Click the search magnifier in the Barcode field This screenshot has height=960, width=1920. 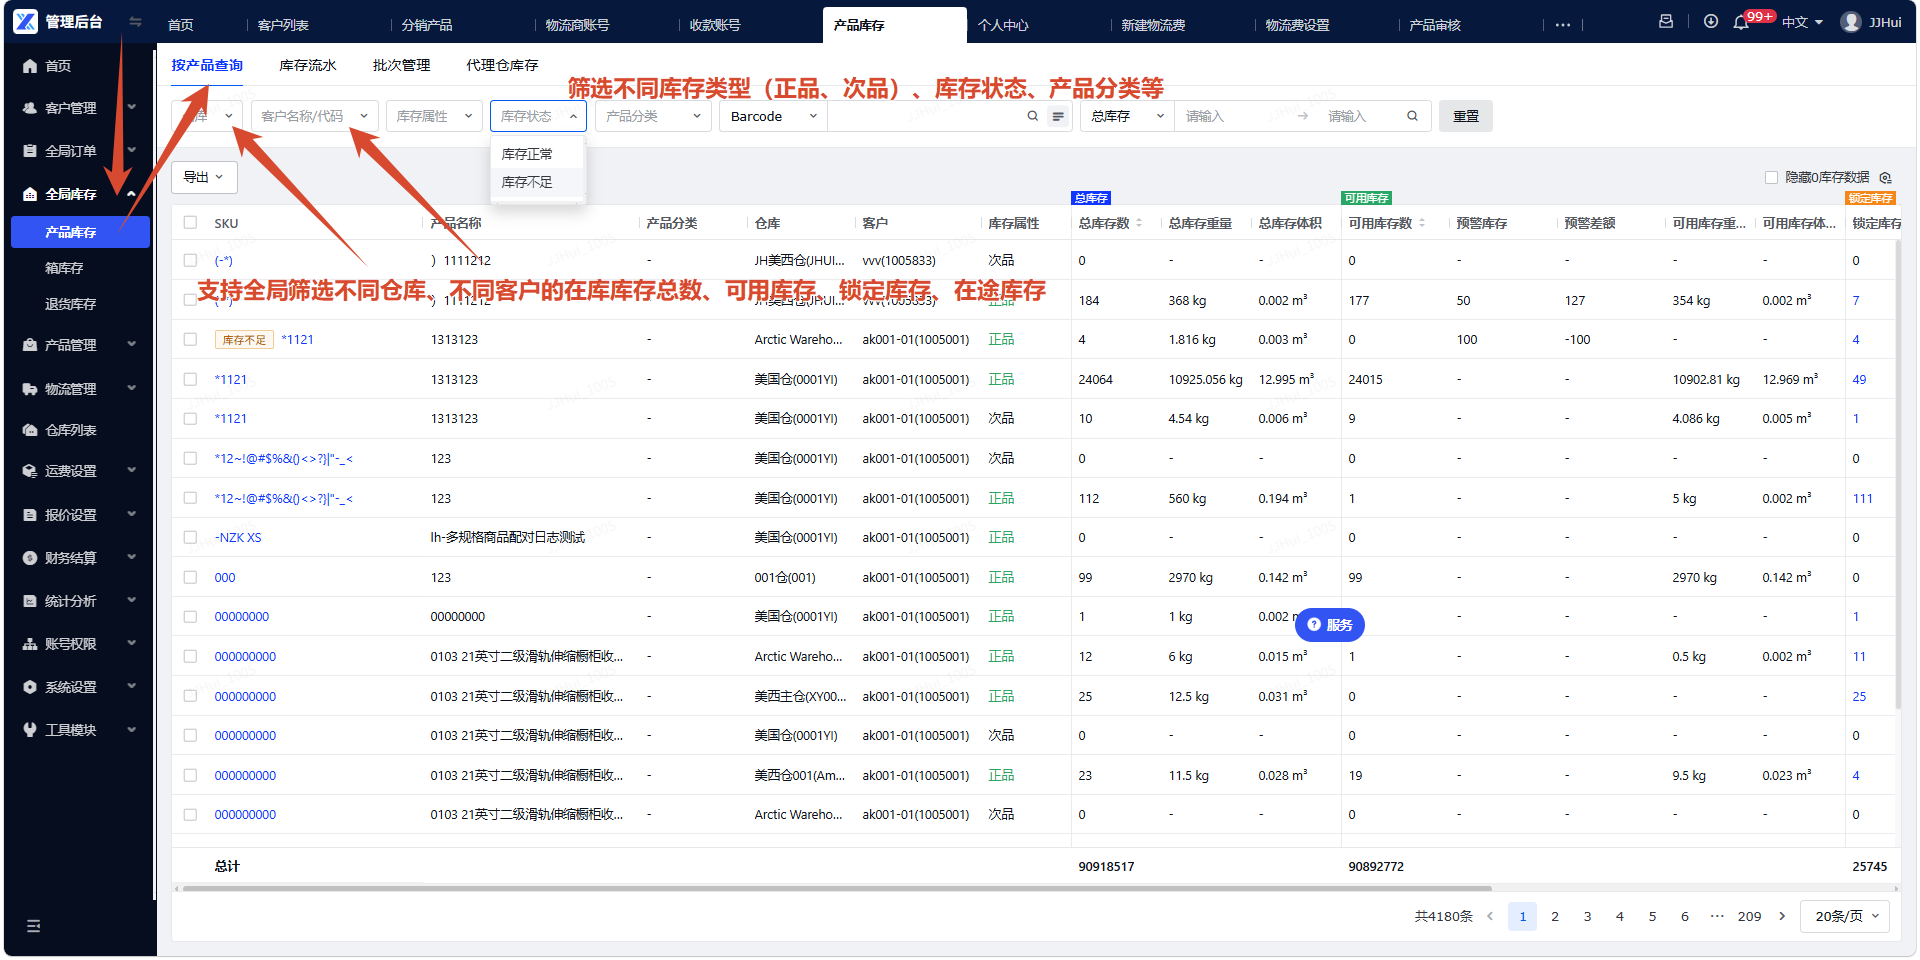(x=1033, y=116)
